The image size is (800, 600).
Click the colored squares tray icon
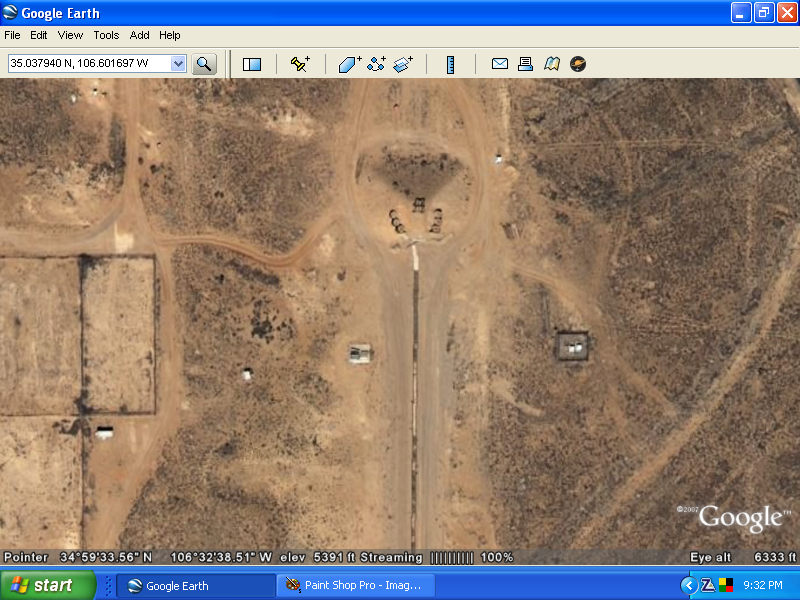coord(726,585)
